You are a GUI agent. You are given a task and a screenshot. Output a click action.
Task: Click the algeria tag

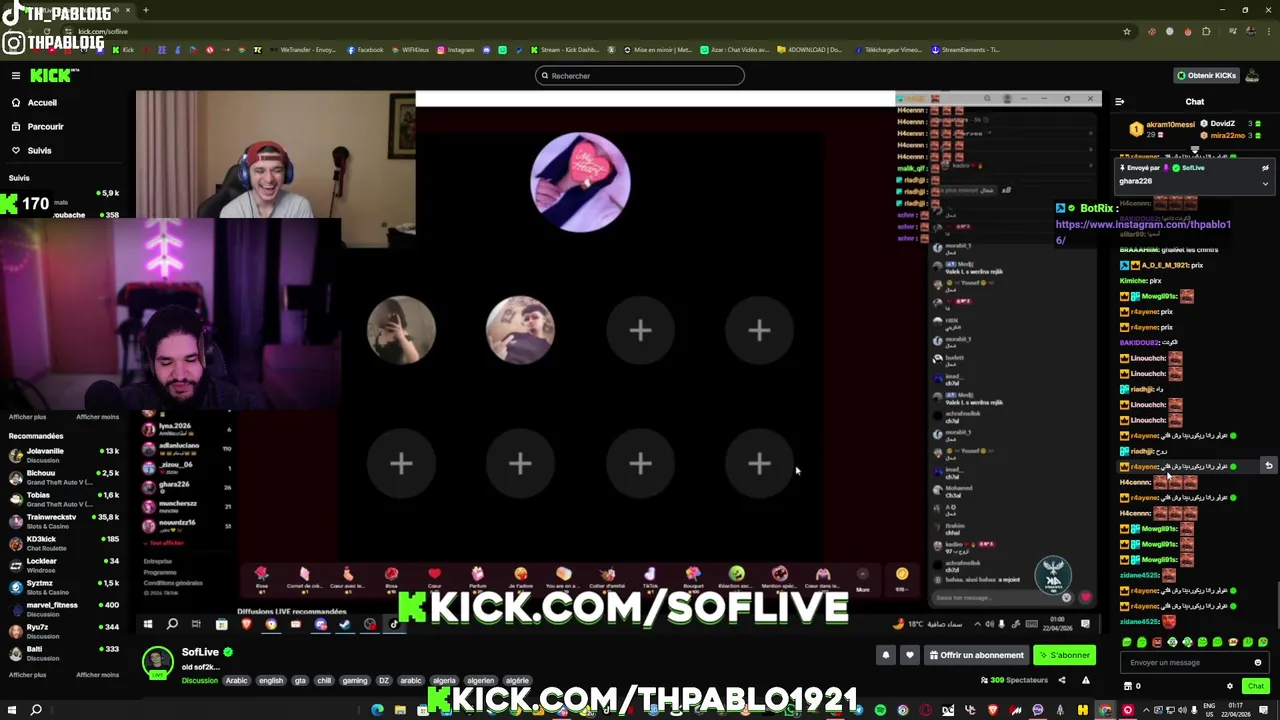pos(444,681)
